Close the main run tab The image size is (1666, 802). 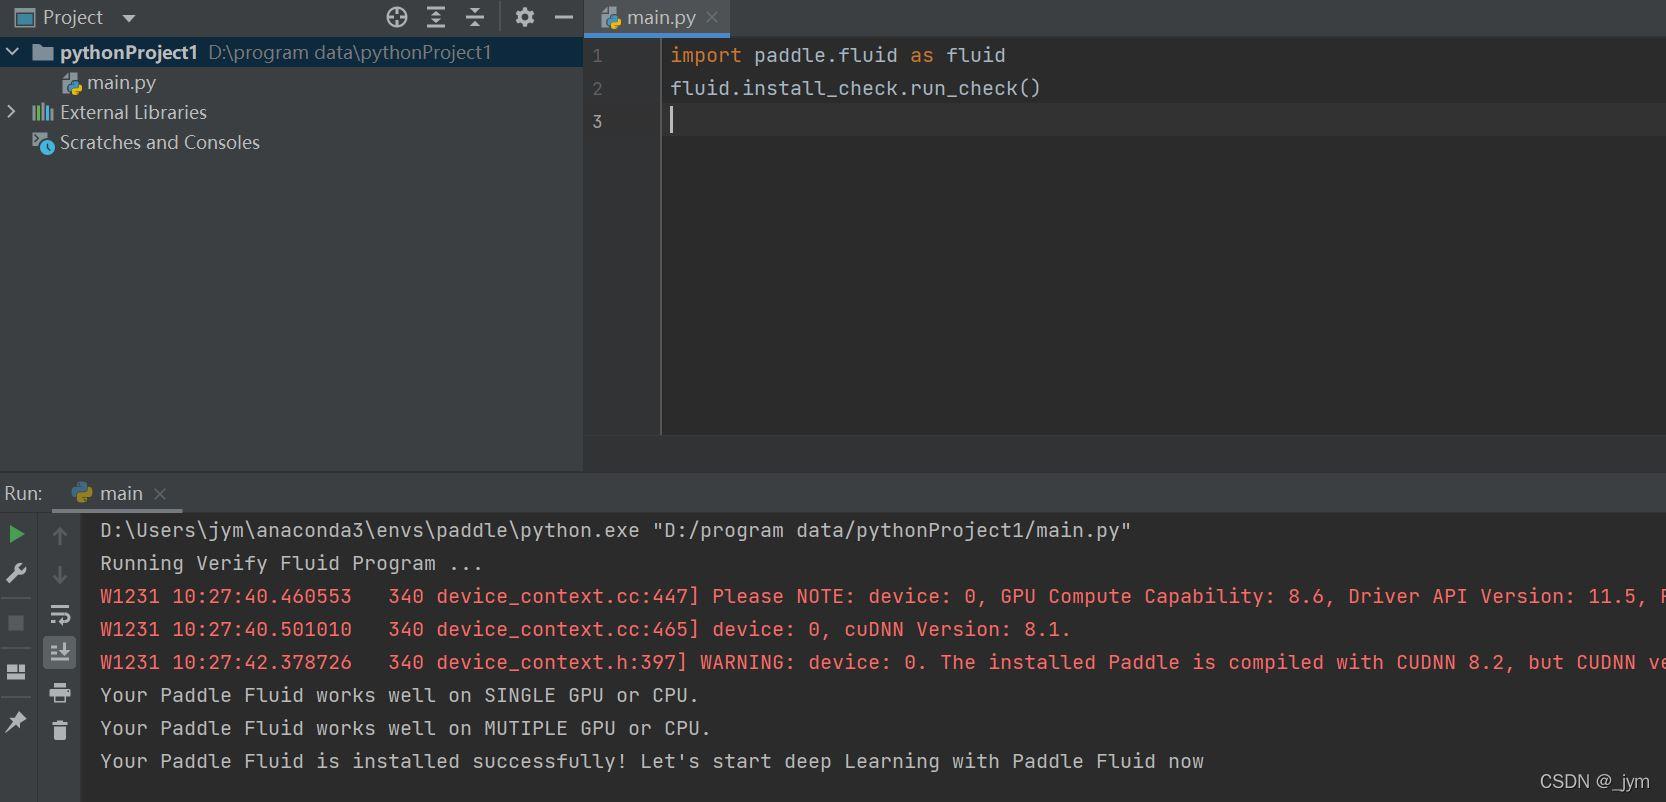160,494
